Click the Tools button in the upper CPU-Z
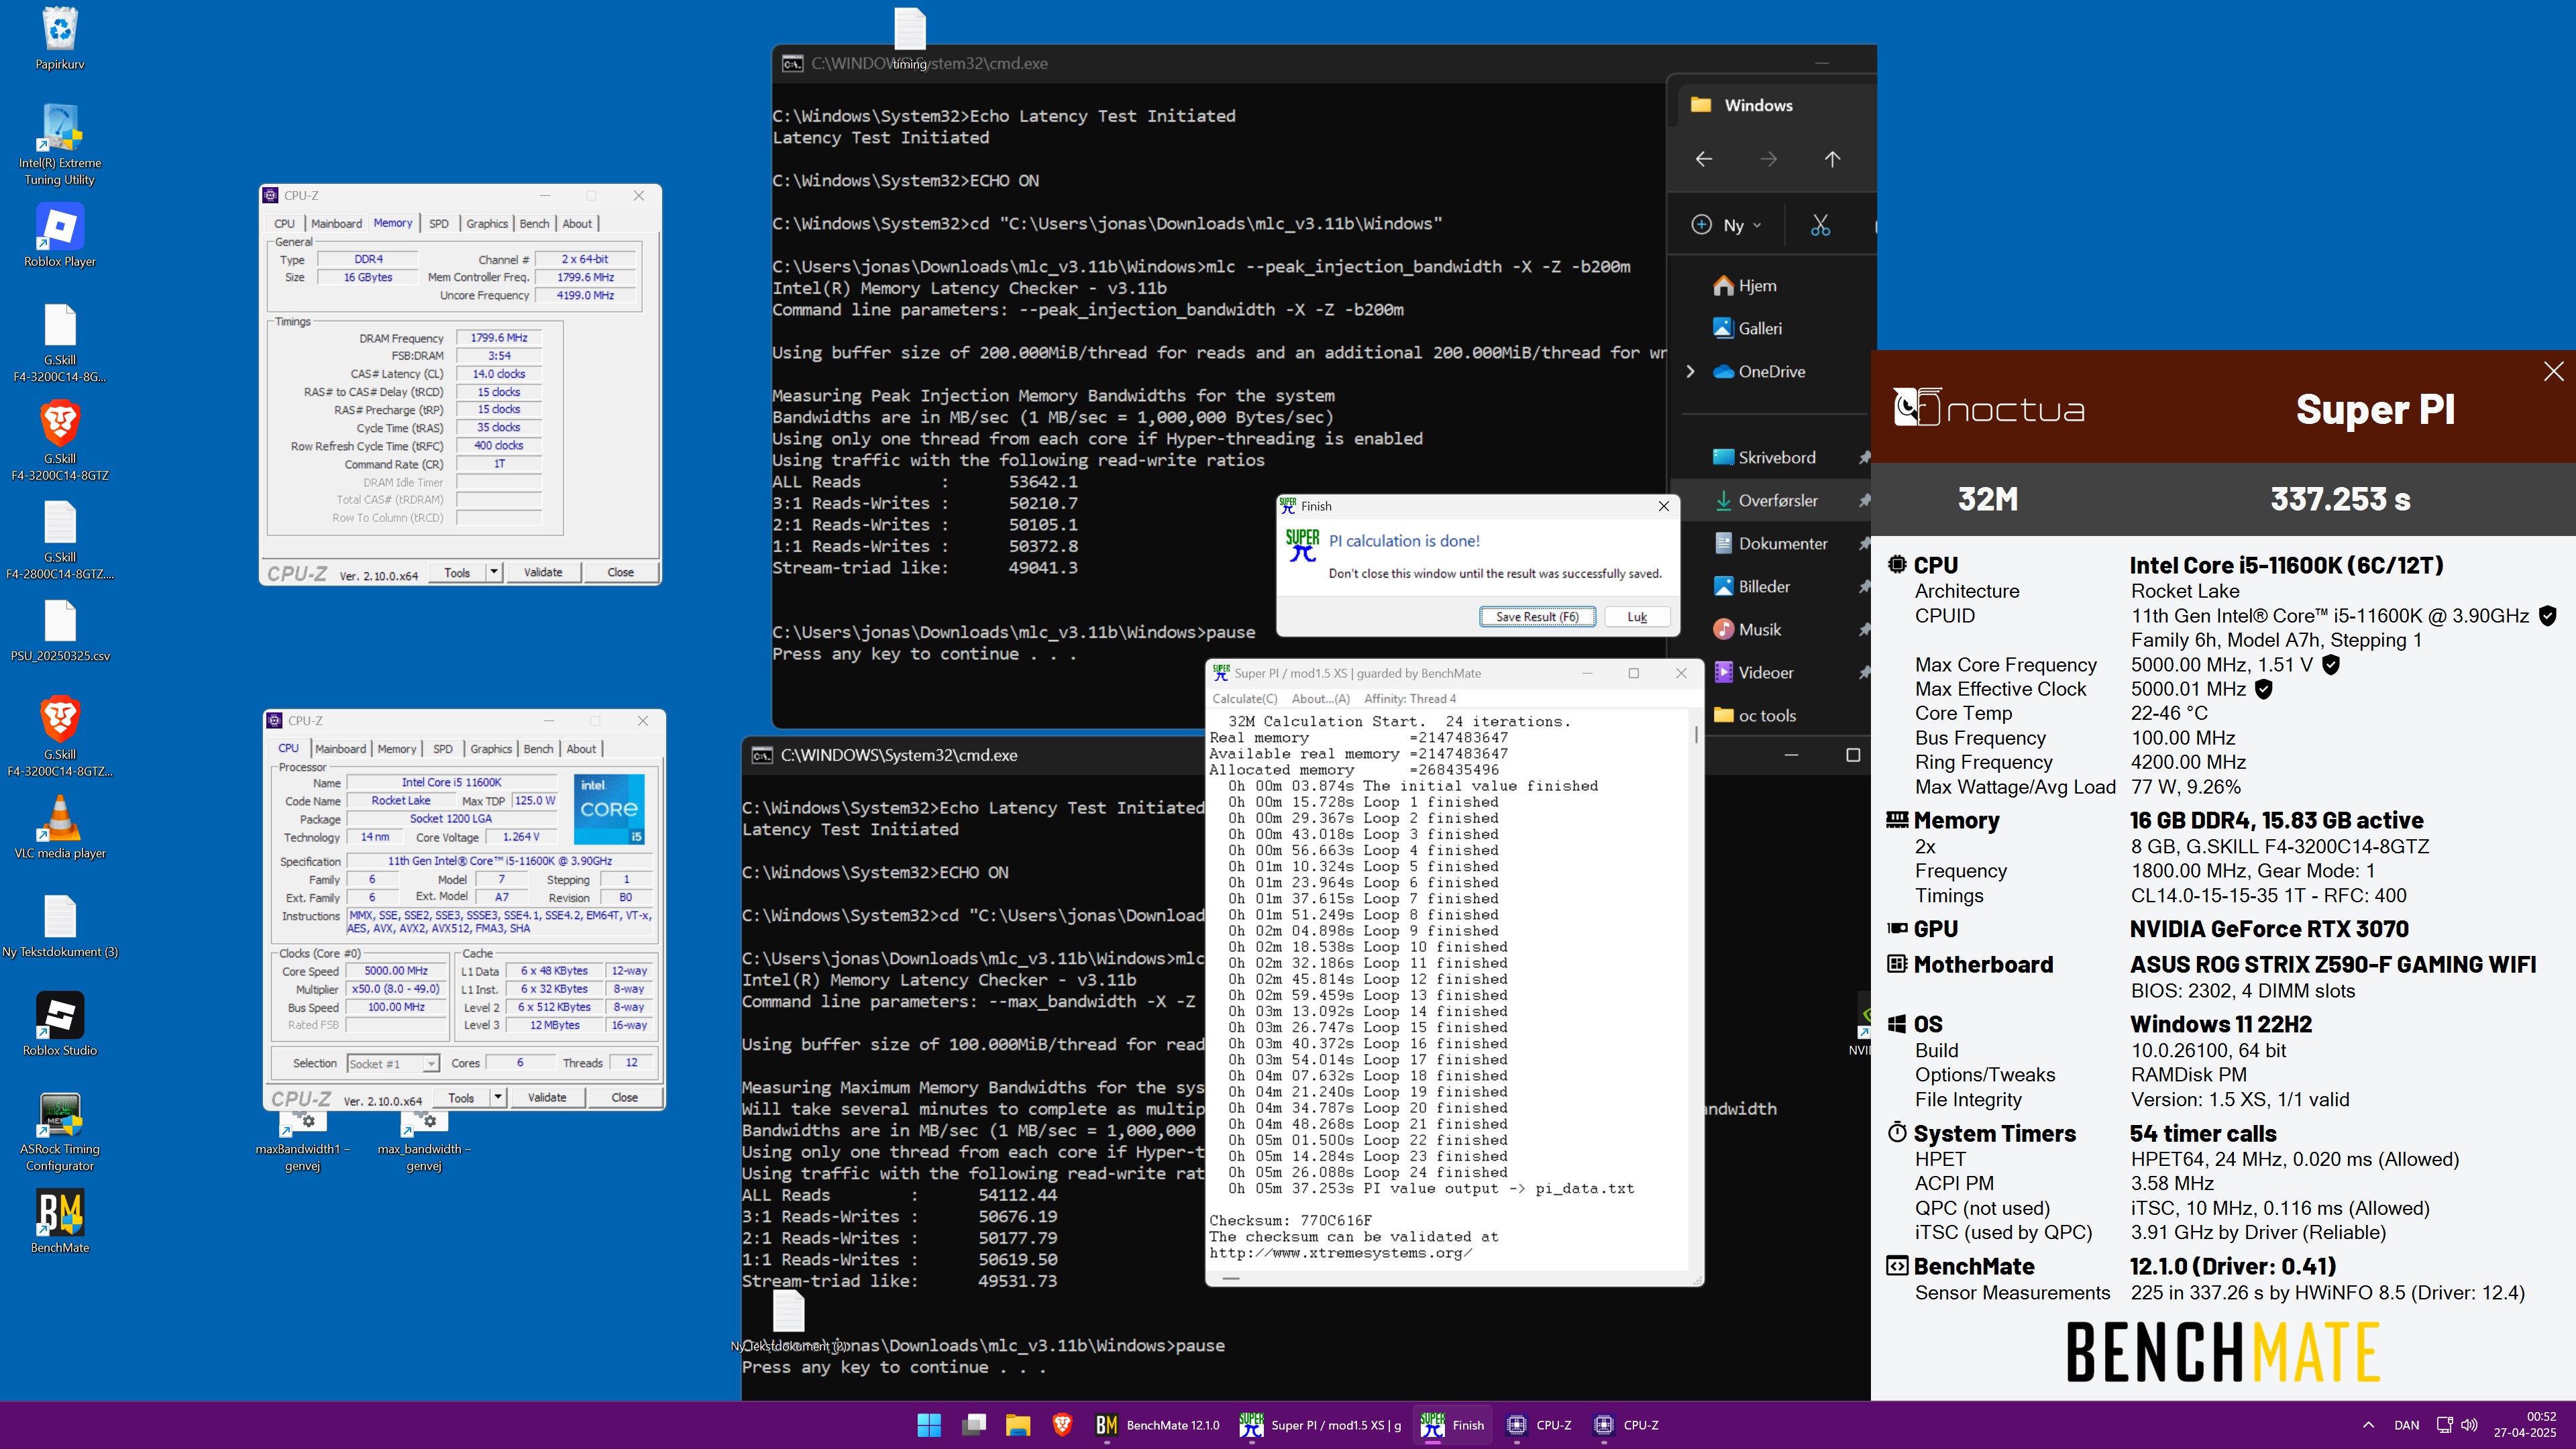Image resolution: width=2576 pixels, height=1449 pixels. click(457, 572)
